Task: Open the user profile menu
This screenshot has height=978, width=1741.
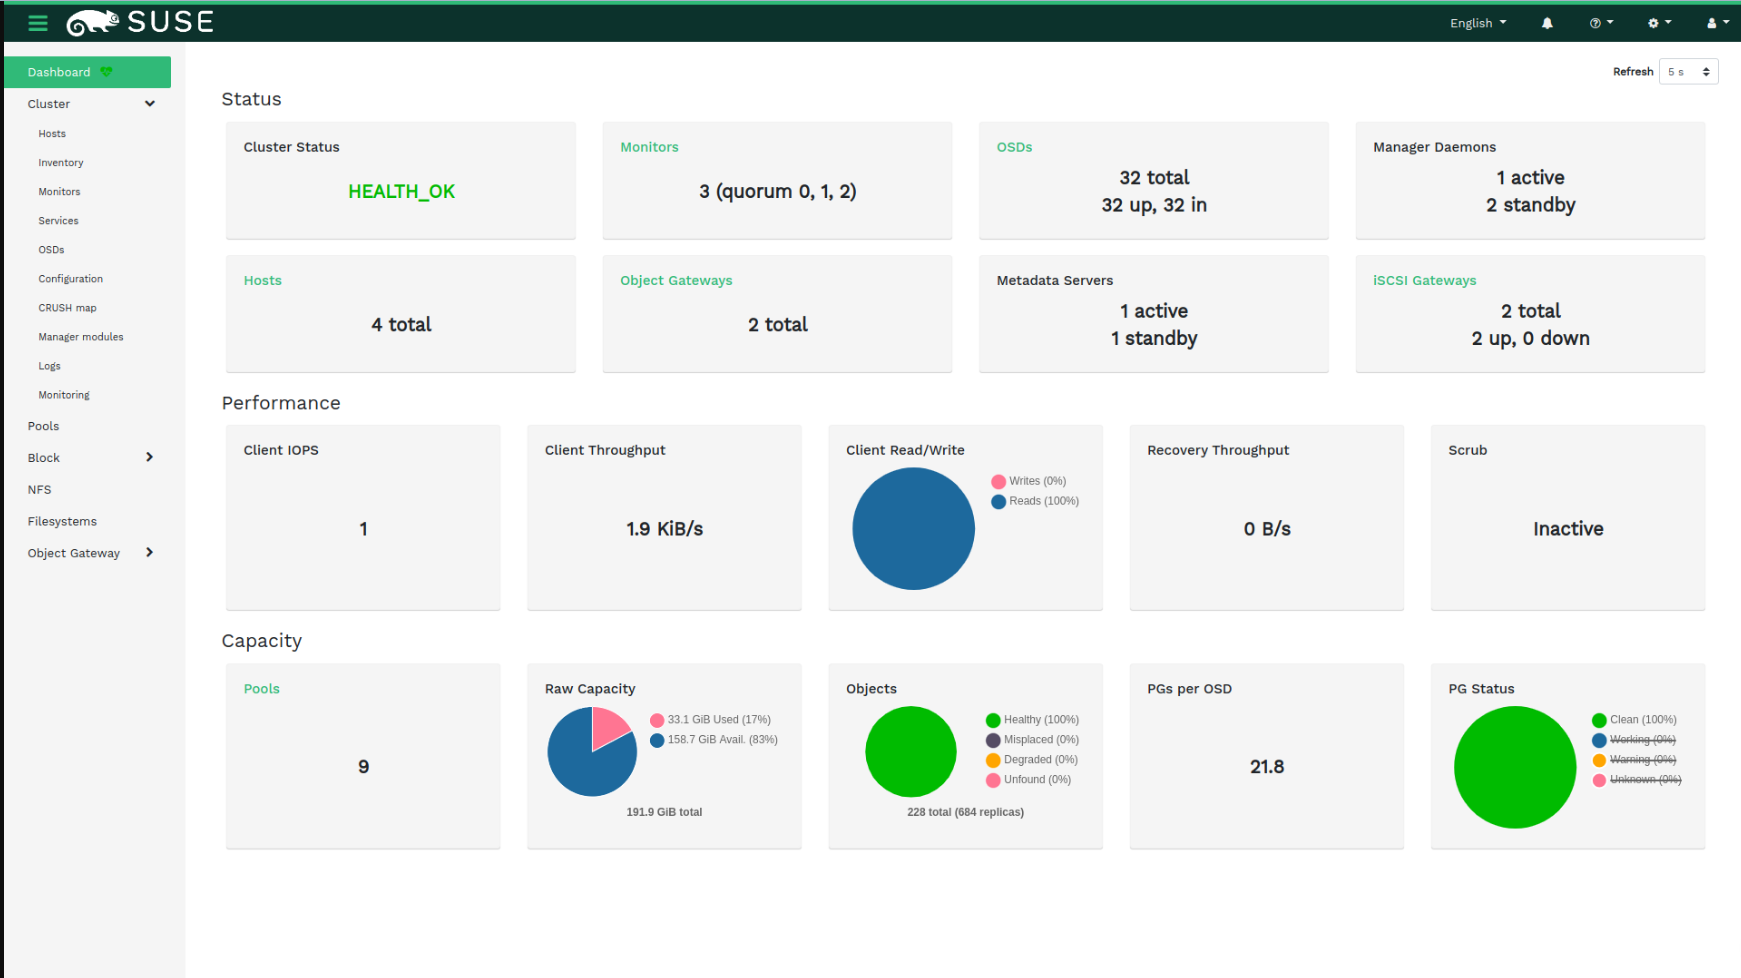Action: tap(1717, 23)
